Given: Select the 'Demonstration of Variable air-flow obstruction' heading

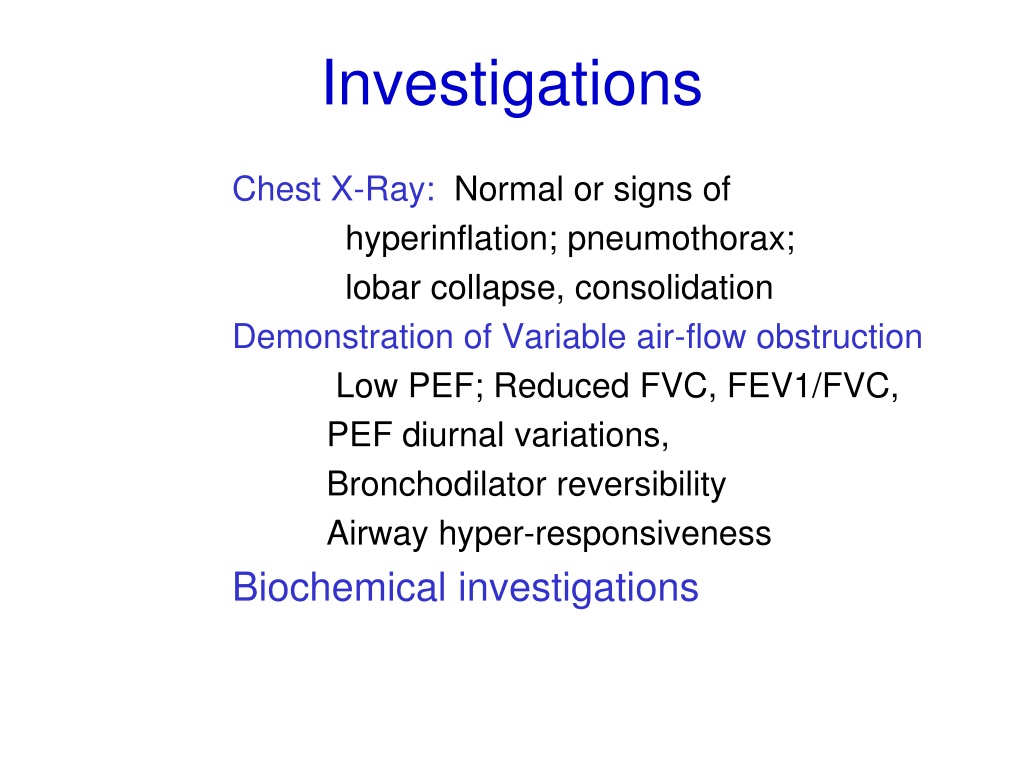Looking at the screenshot, I should (577, 337).
